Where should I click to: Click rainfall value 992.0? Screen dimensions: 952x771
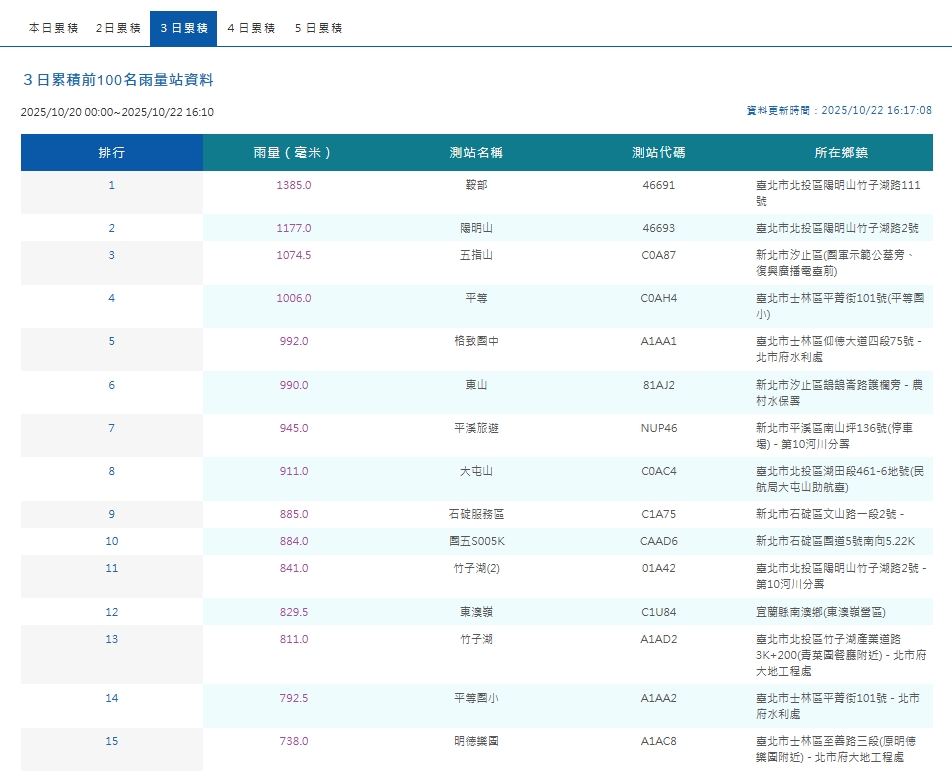point(294,341)
